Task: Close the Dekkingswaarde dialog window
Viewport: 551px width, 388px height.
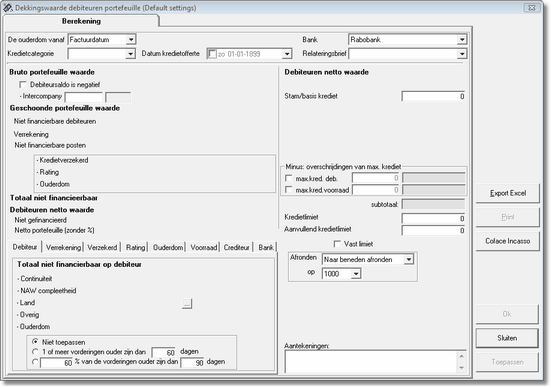Action: pyautogui.click(x=532, y=7)
